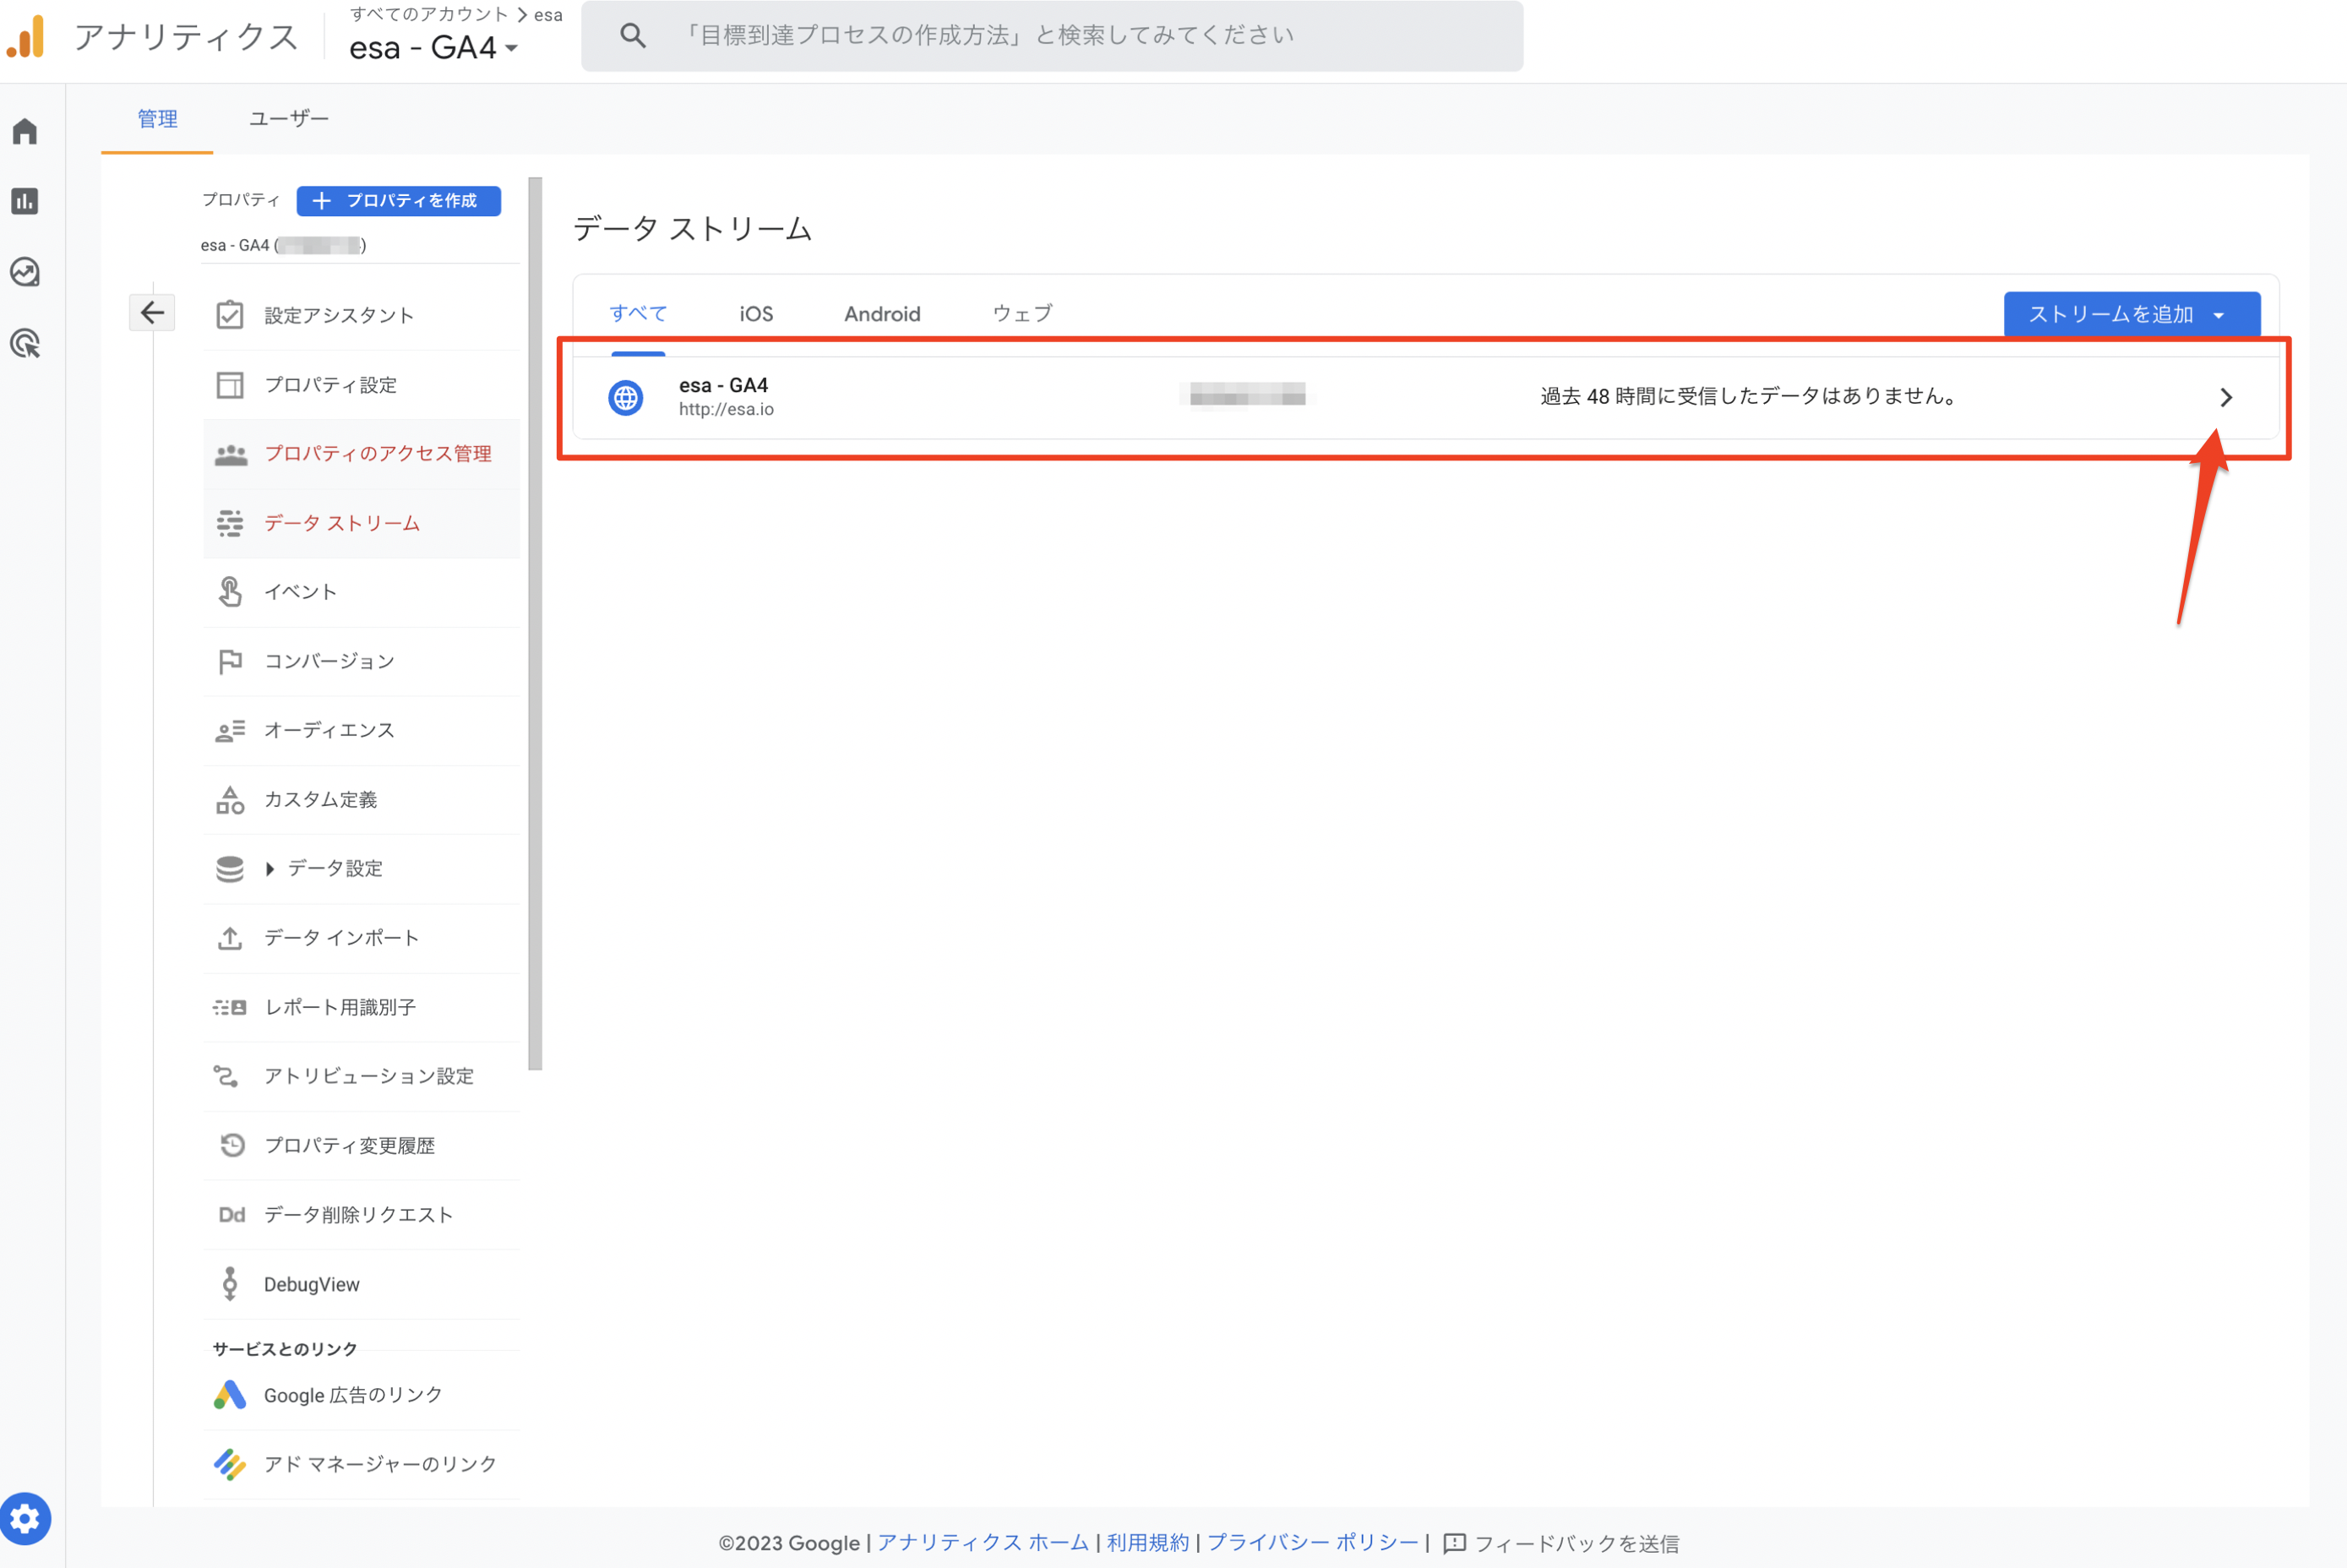Open アトリビューション設定 menu item
2347x1568 pixels.
(361, 1076)
